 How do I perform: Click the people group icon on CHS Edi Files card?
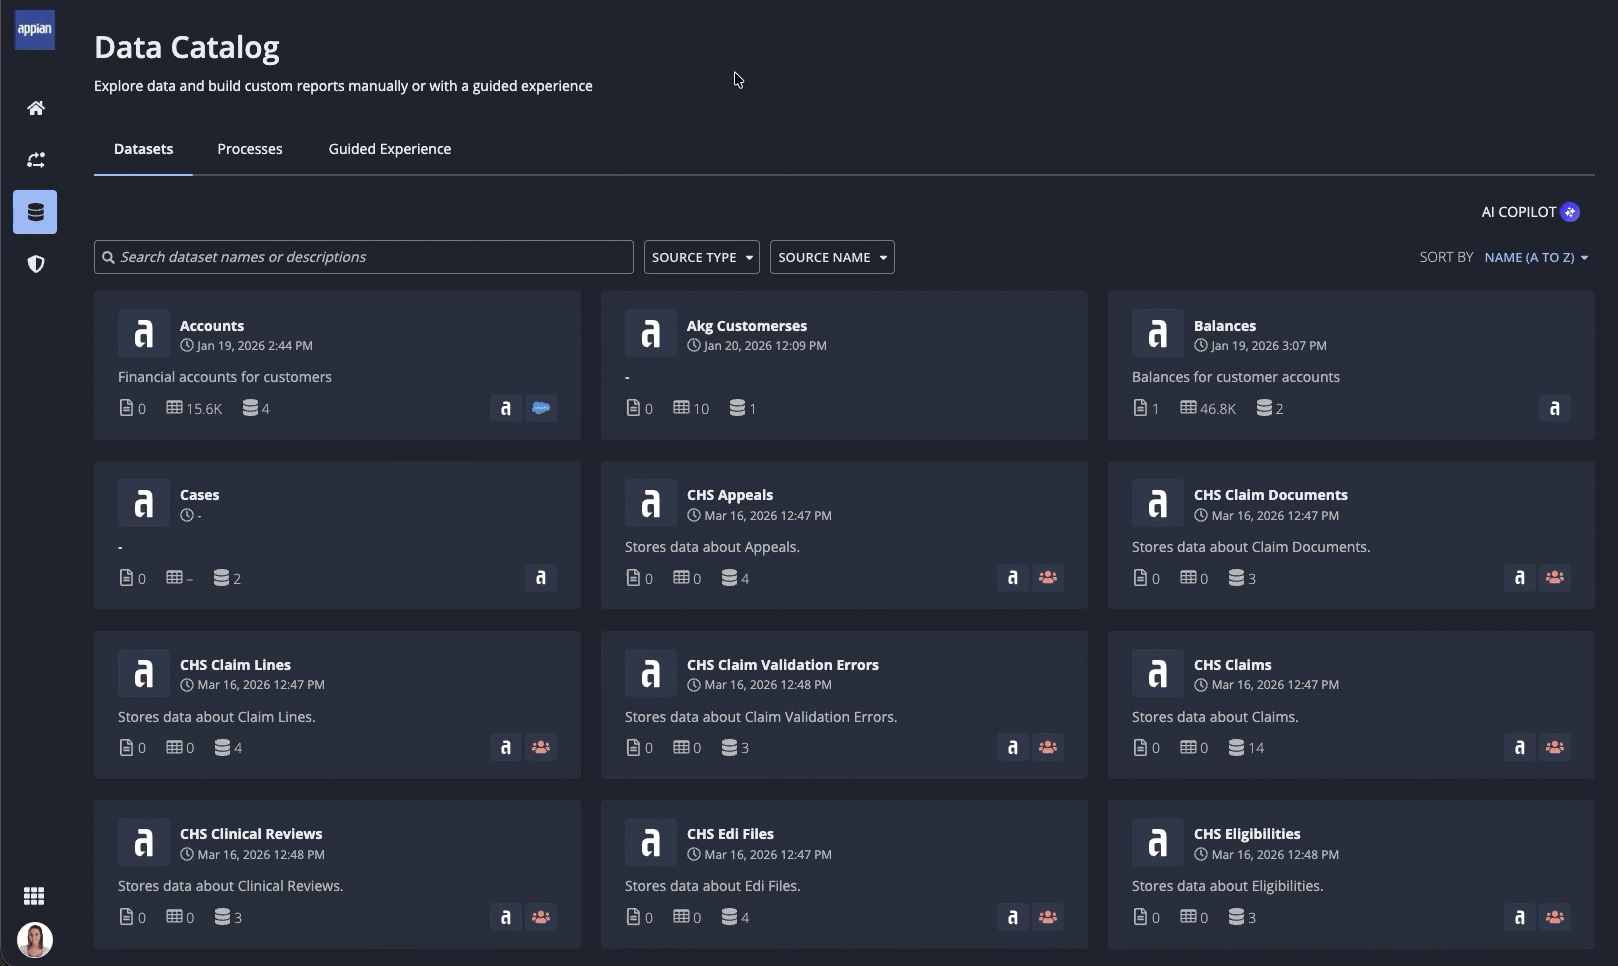1048,917
